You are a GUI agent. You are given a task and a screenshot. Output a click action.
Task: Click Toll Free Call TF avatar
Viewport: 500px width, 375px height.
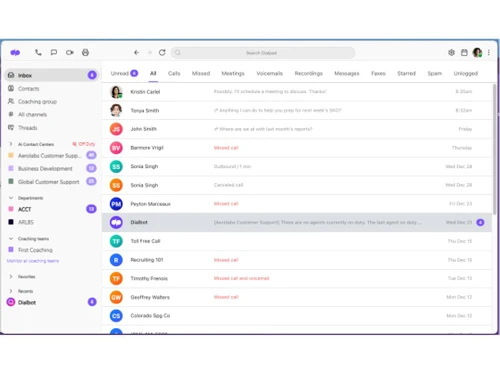(x=116, y=241)
